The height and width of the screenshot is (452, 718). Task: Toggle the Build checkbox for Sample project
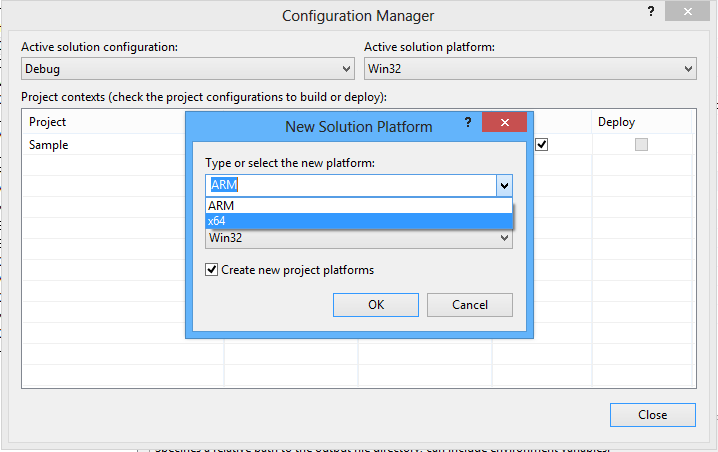pos(541,144)
